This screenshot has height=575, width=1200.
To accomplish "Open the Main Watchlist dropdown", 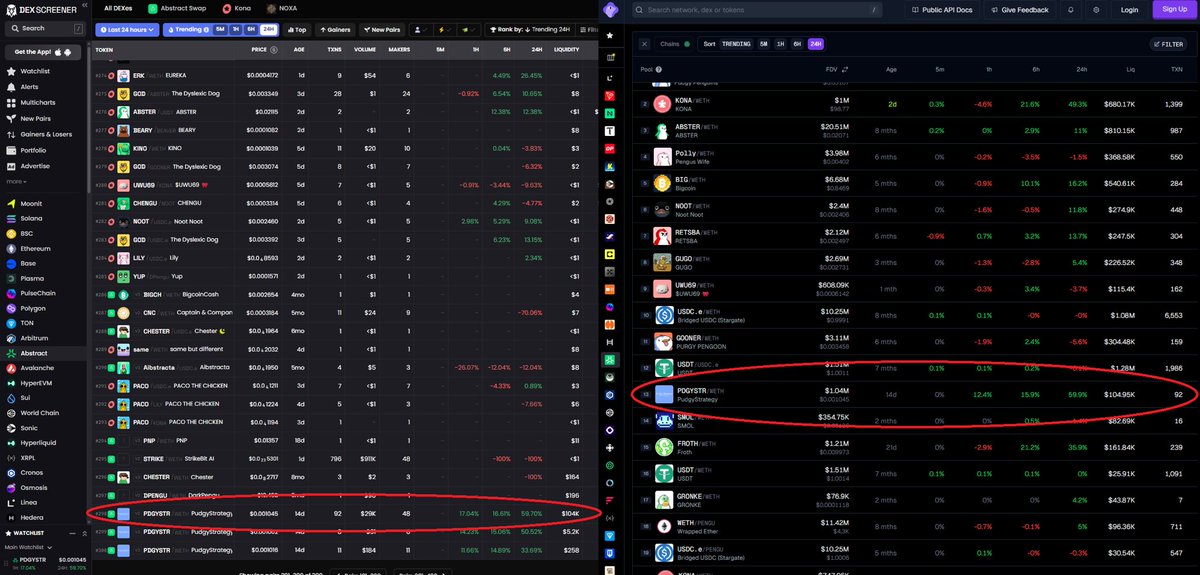I will (29, 548).
